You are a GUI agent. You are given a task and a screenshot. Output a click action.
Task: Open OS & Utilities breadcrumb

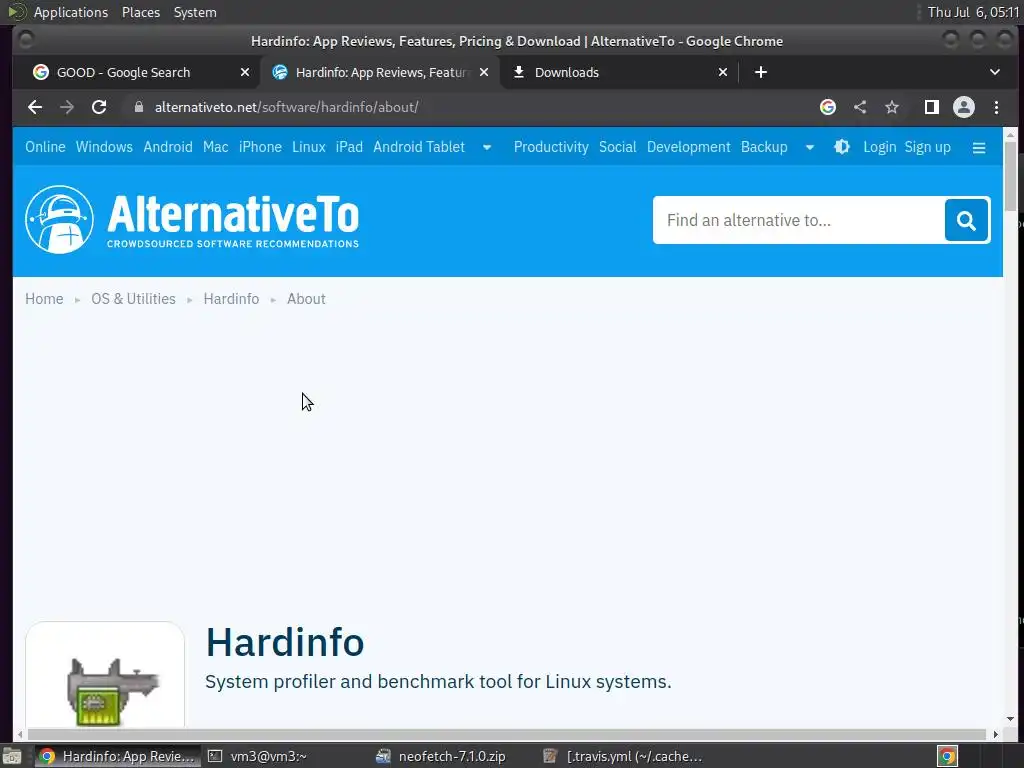[x=133, y=299]
